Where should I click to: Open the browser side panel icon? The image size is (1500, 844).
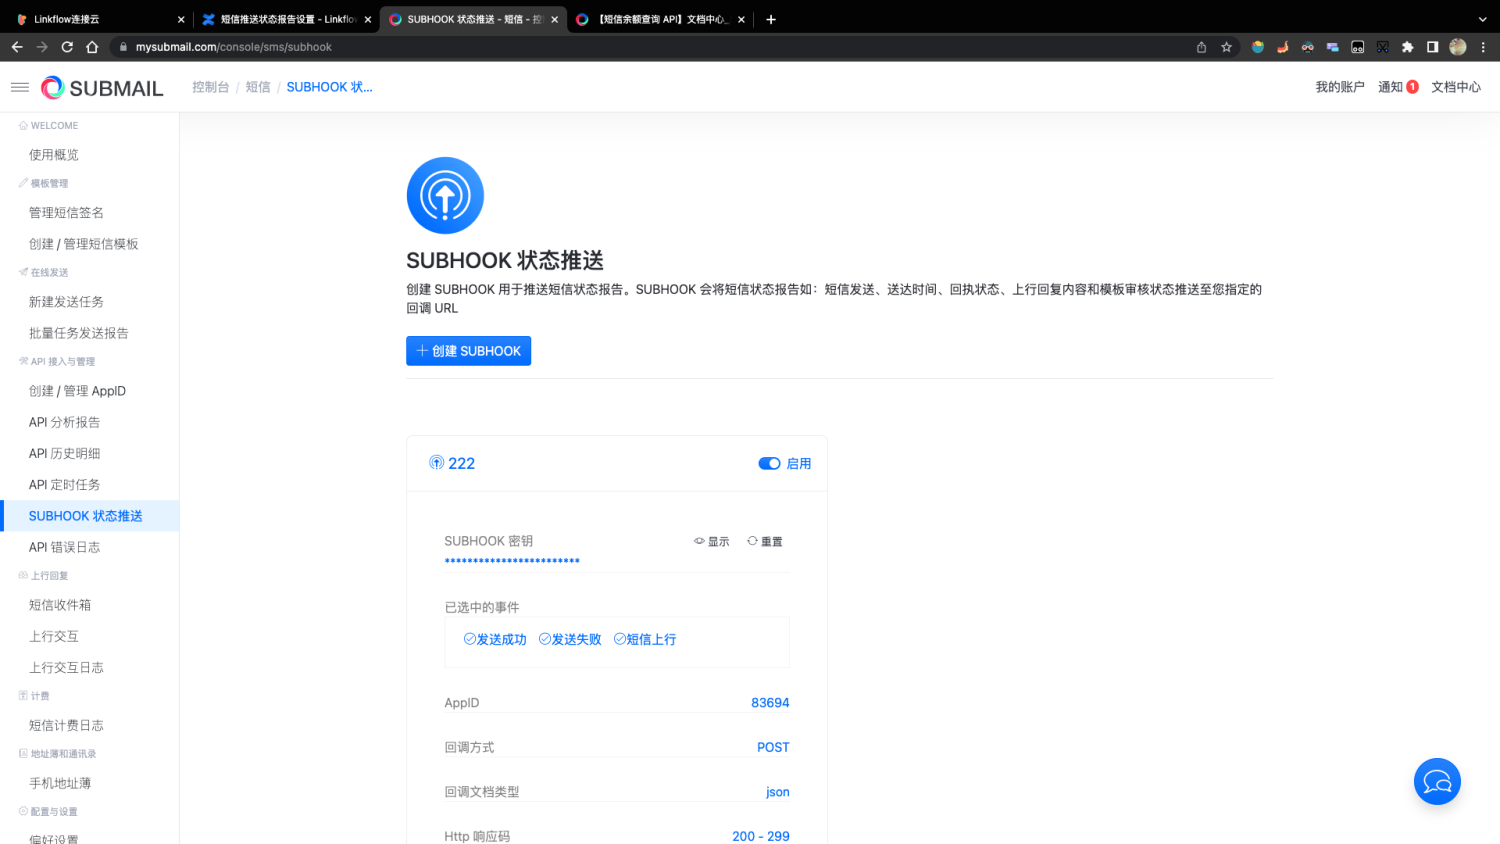click(x=1432, y=47)
